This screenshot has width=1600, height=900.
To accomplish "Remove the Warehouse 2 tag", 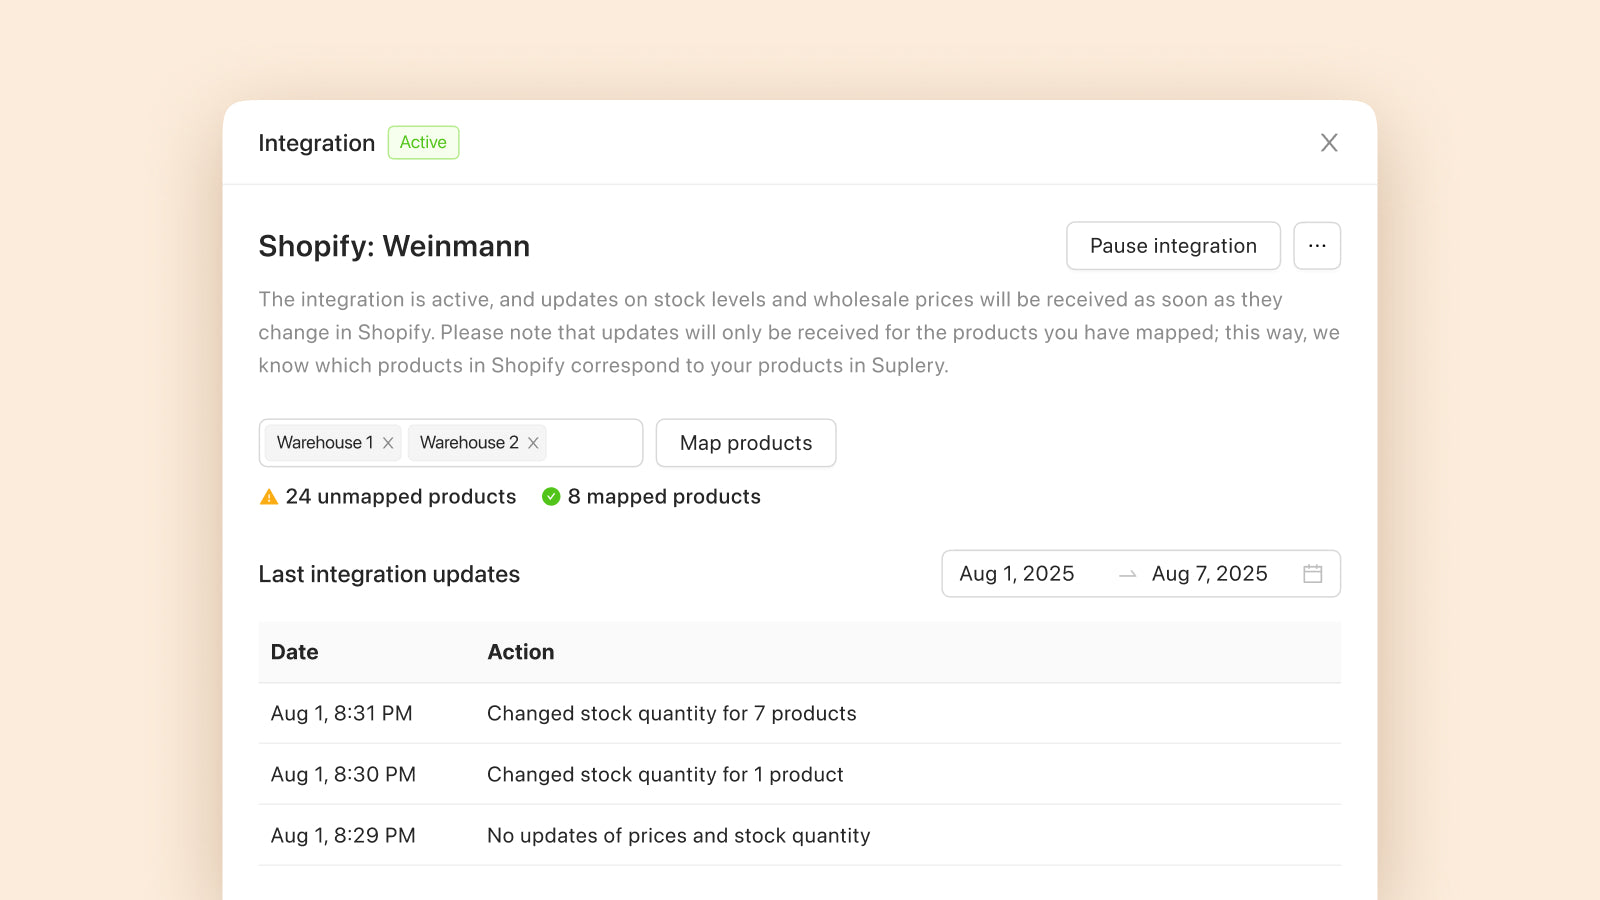I will point(533,443).
